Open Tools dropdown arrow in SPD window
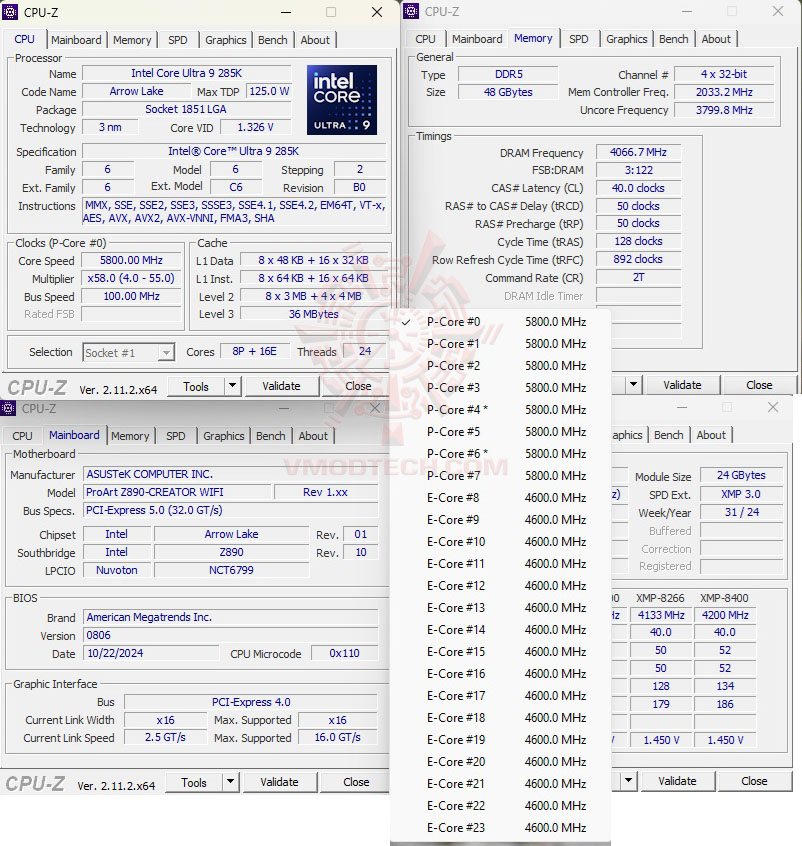 (x=628, y=781)
